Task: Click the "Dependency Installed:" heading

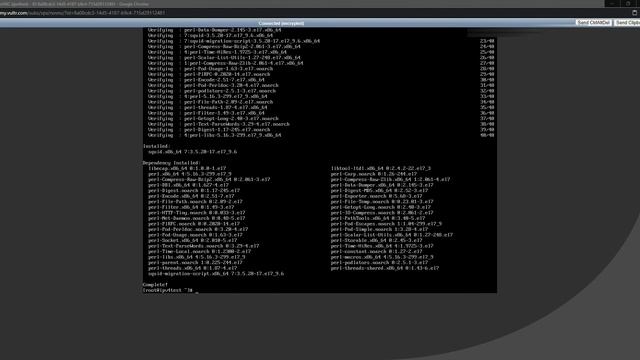Action: pyautogui.click(x=171, y=163)
